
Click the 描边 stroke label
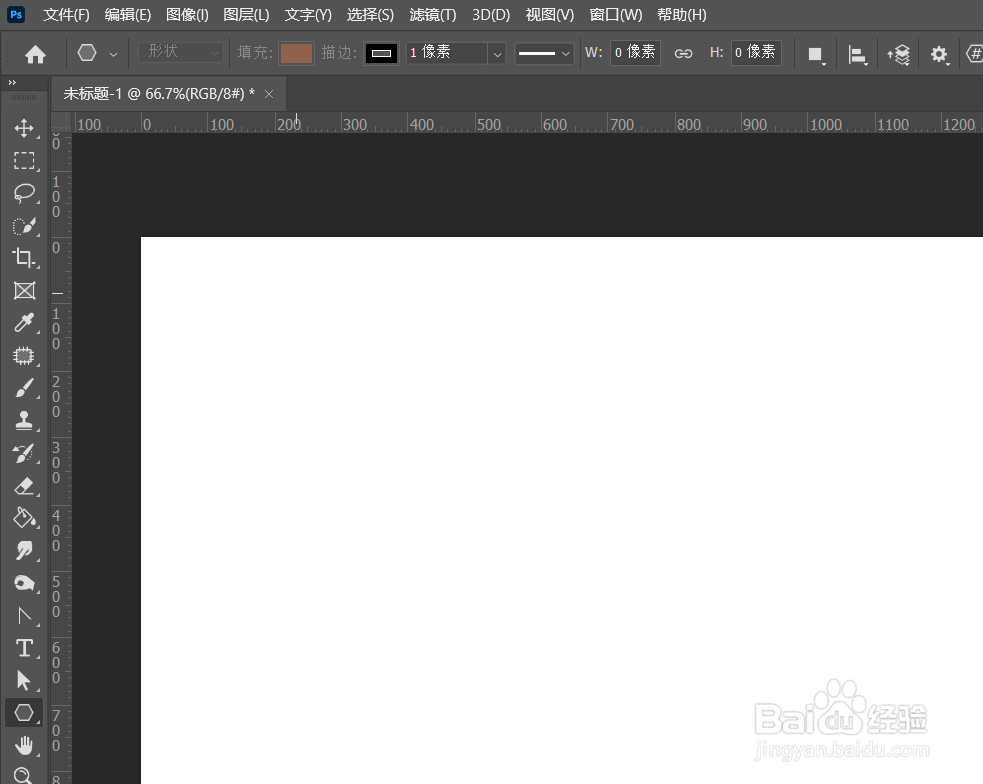click(339, 53)
